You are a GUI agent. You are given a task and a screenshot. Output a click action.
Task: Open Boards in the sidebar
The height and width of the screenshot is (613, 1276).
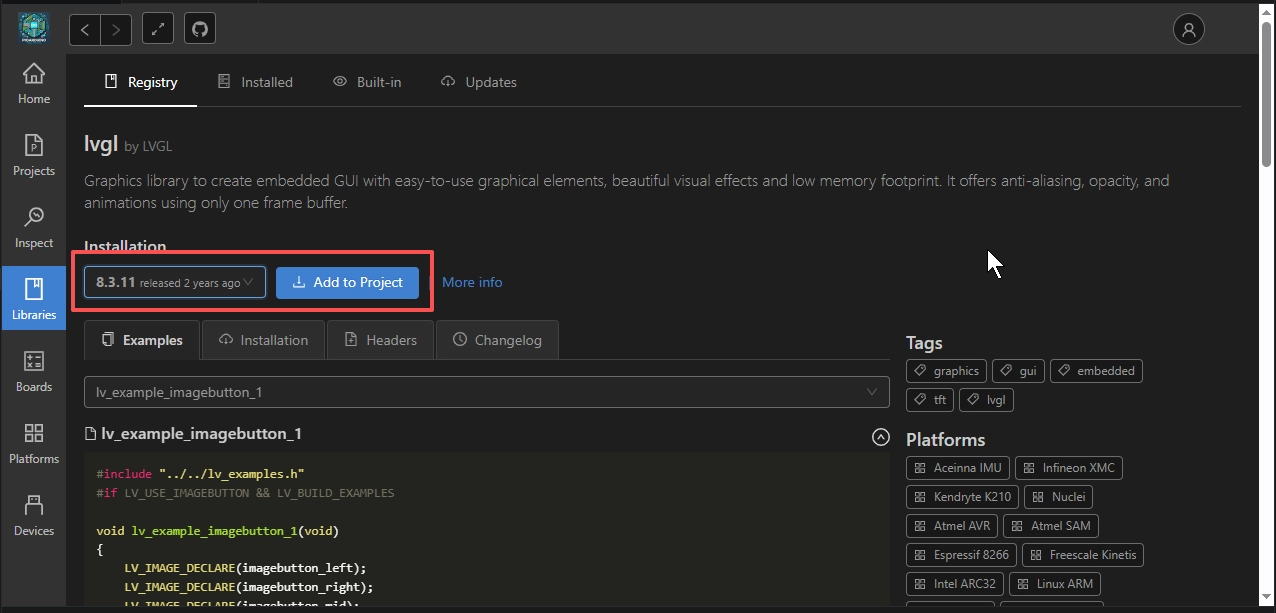pos(33,372)
